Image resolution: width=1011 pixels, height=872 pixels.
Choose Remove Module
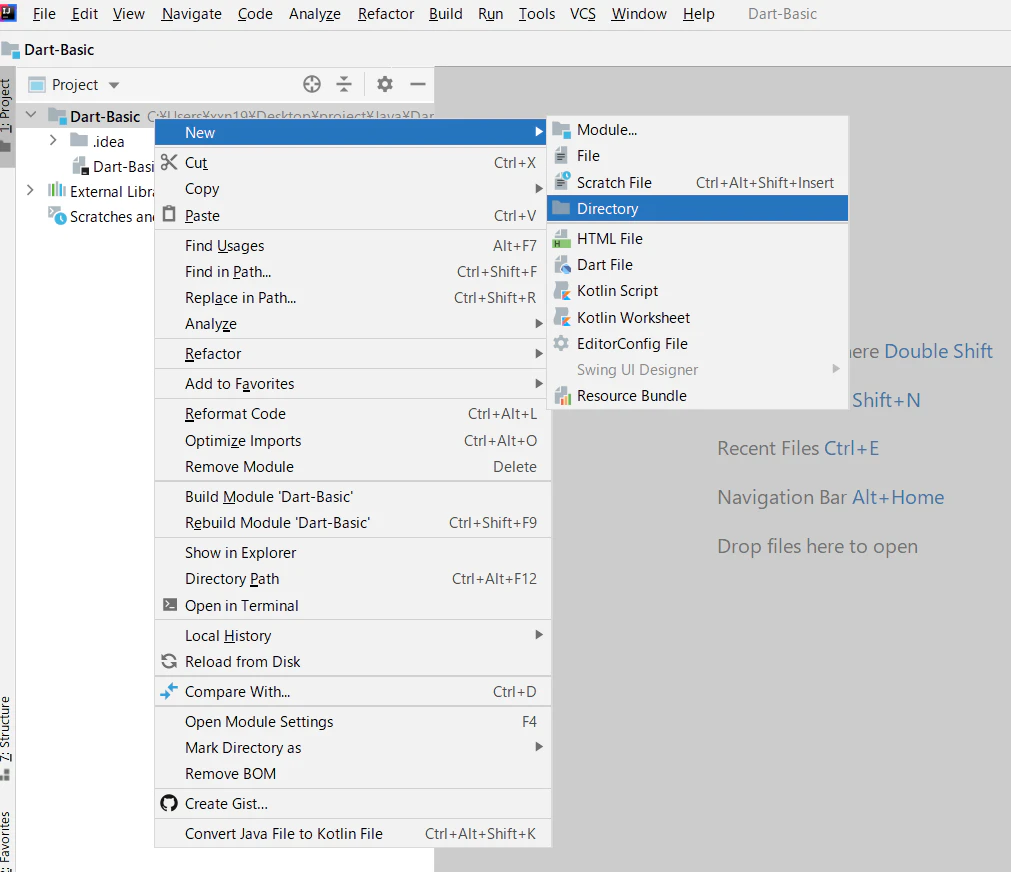pos(352,466)
